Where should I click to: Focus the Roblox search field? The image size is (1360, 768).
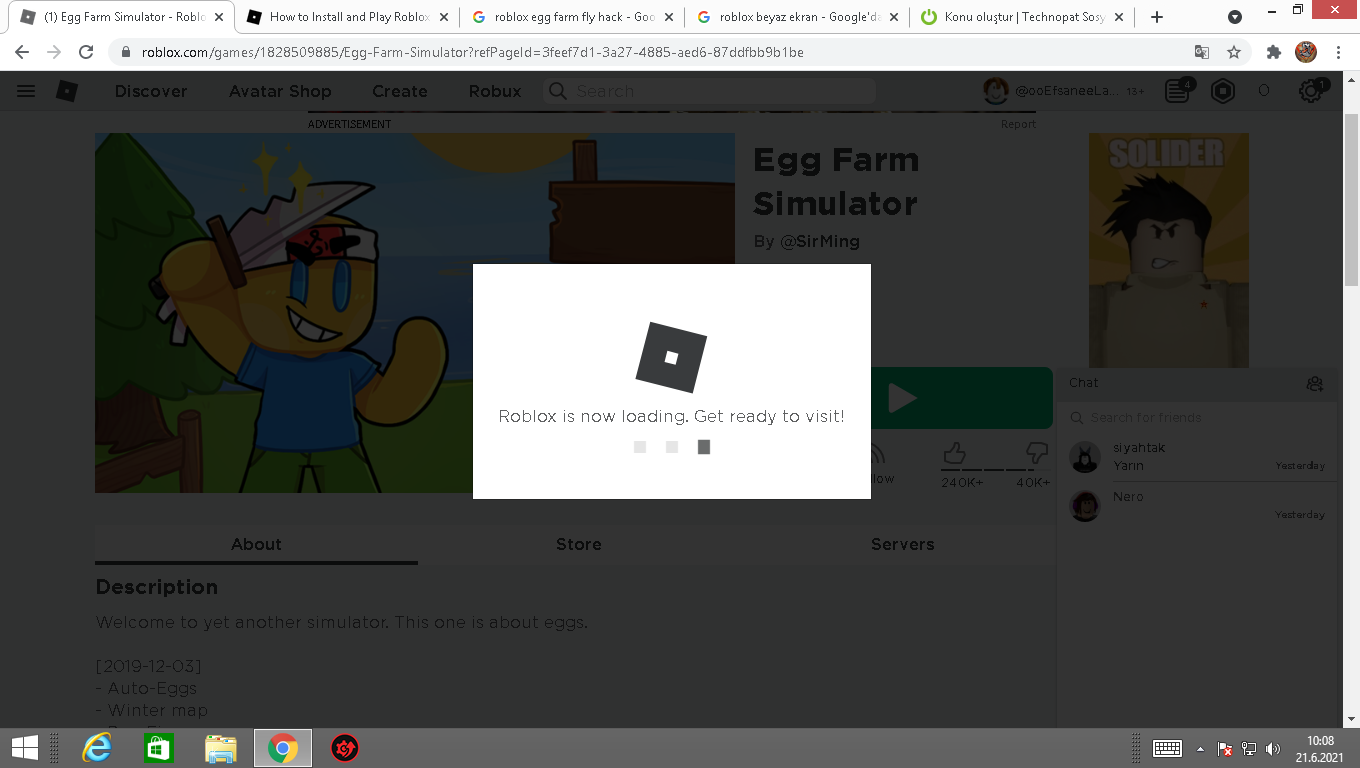710,91
